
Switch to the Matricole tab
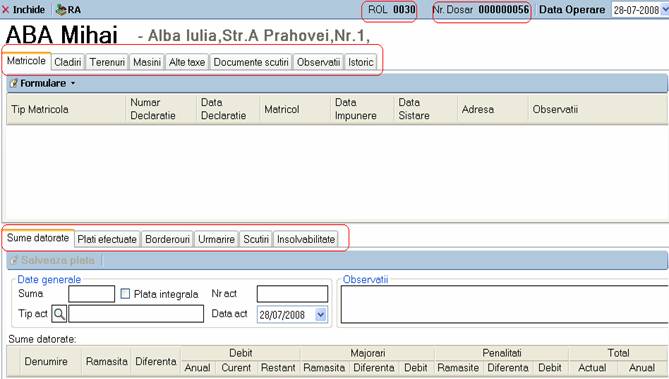tap(26, 61)
